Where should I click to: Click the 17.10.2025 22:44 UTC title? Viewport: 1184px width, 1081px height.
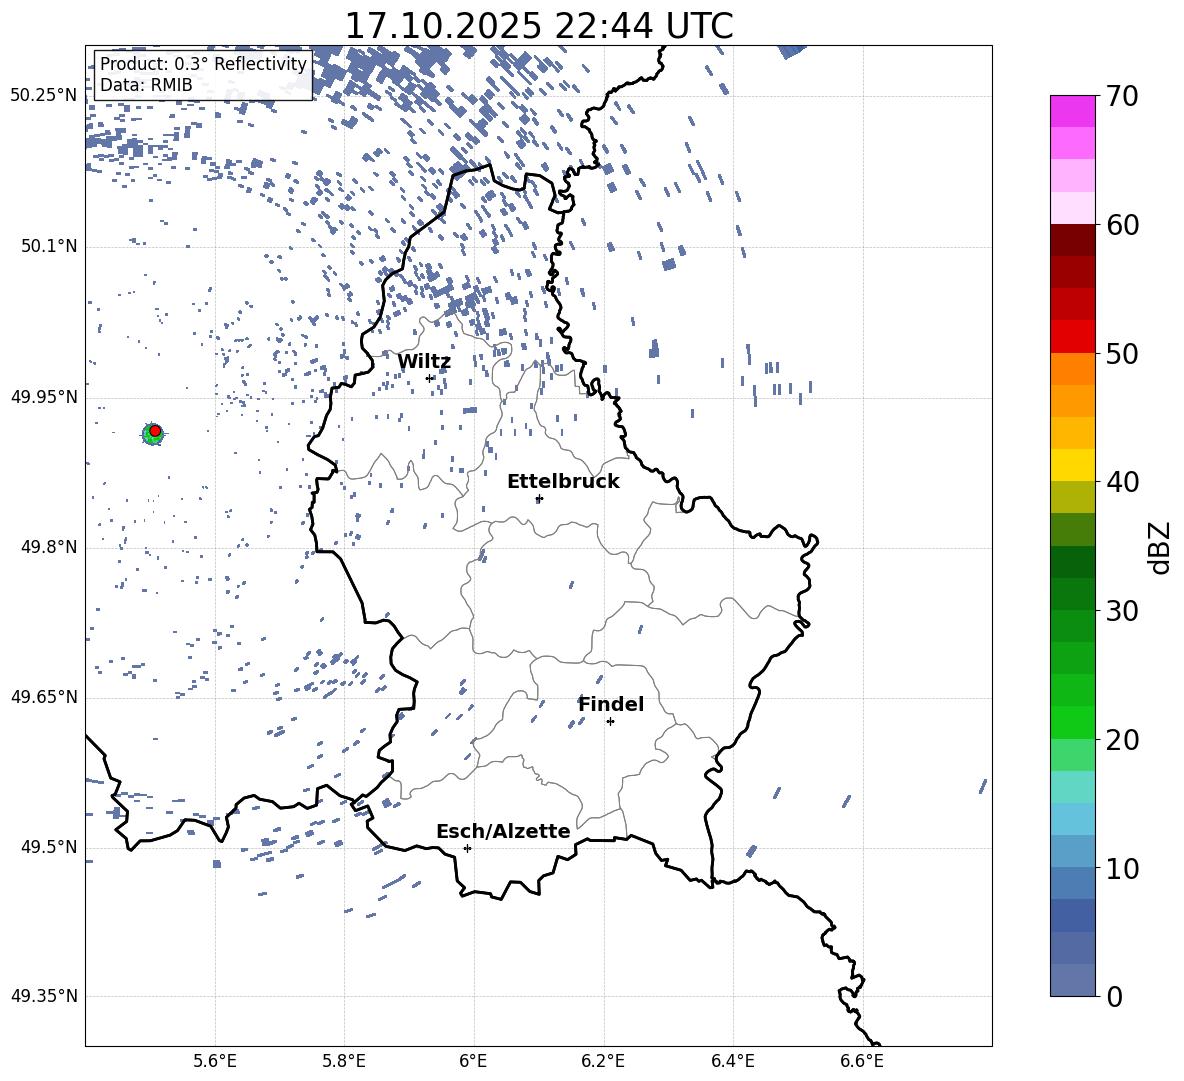[539, 26]
